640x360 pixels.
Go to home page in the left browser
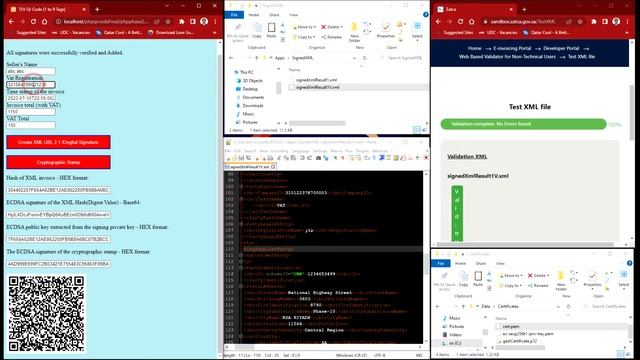coord(44,21)
